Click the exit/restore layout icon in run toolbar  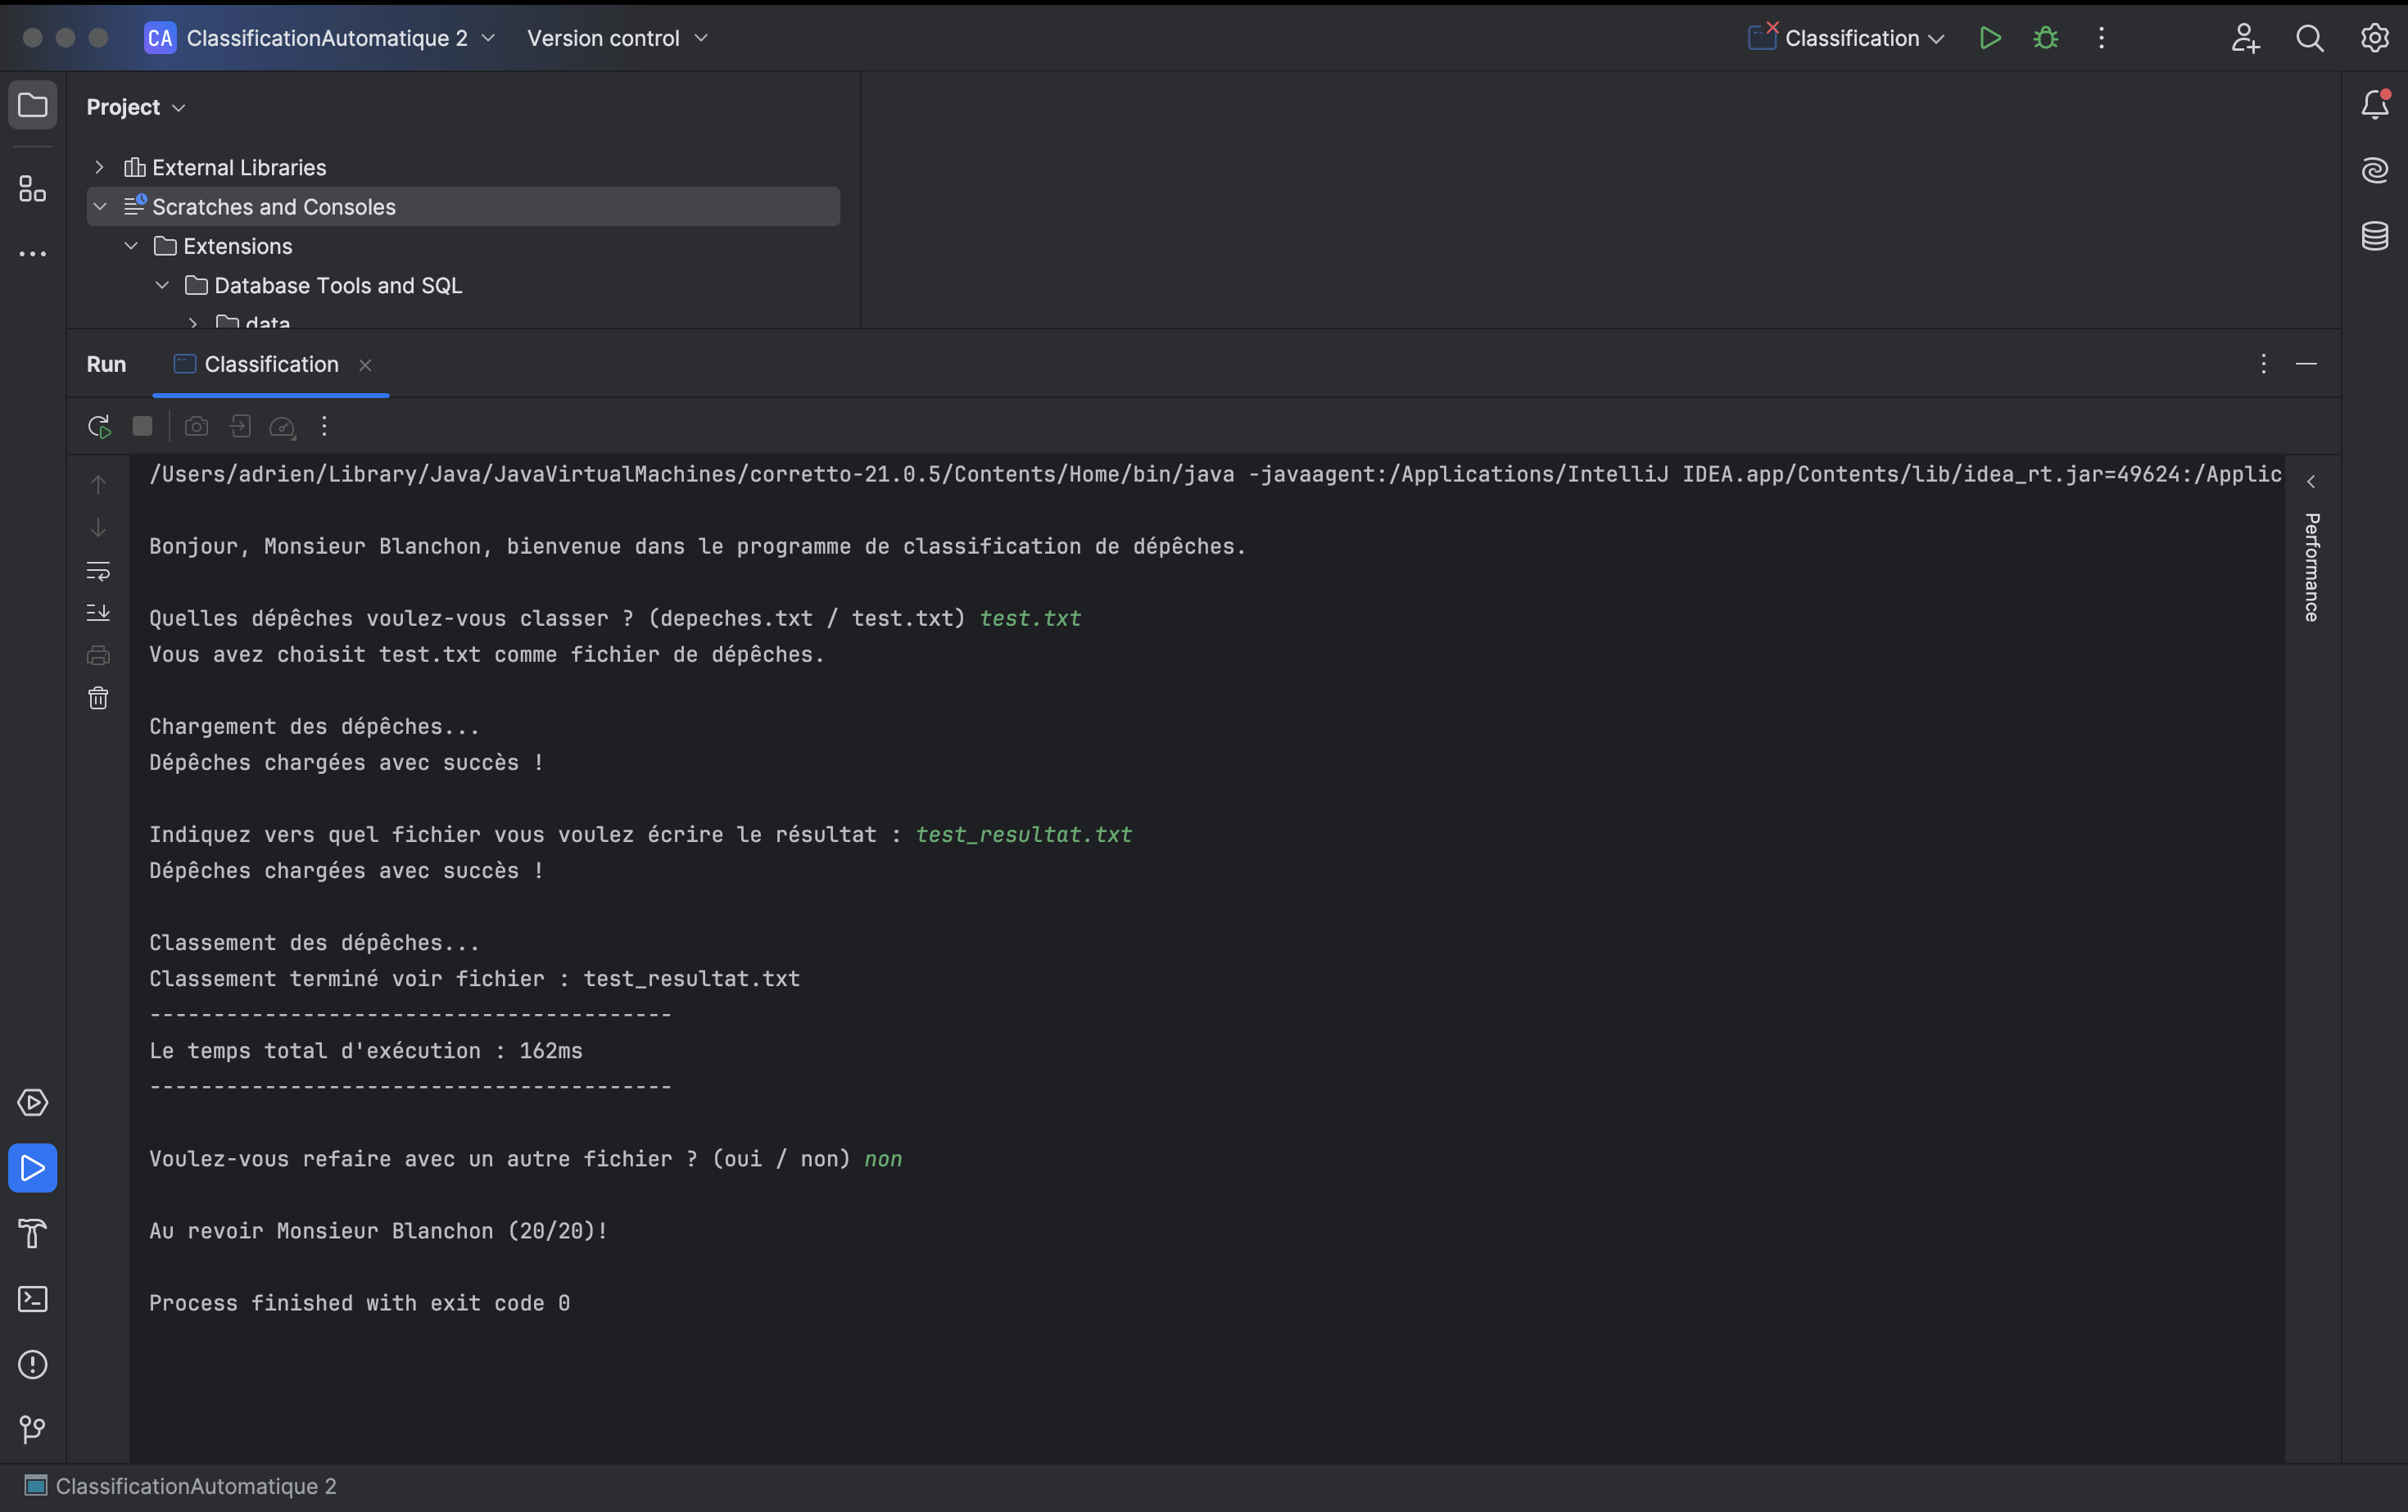tap(240, 427)
